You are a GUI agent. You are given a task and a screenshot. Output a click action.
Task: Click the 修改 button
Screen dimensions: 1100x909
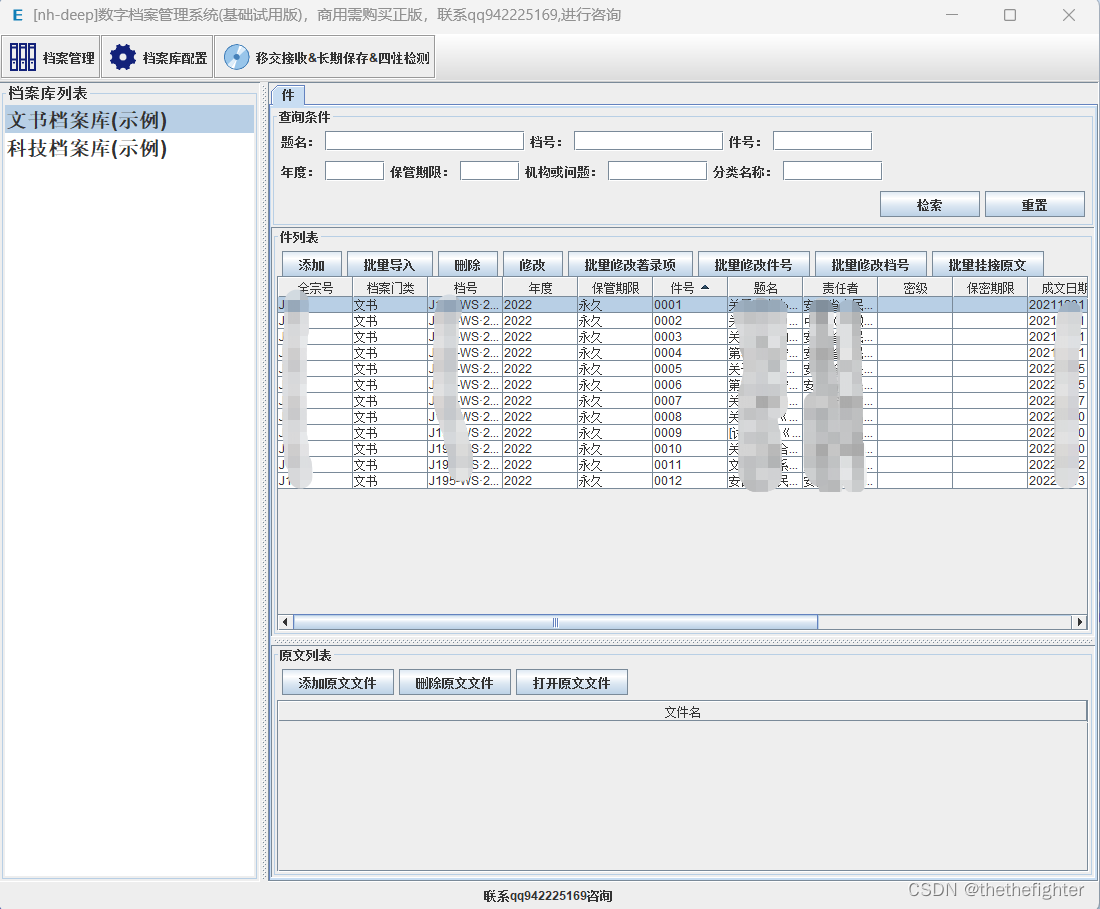[x=532, y=264]
